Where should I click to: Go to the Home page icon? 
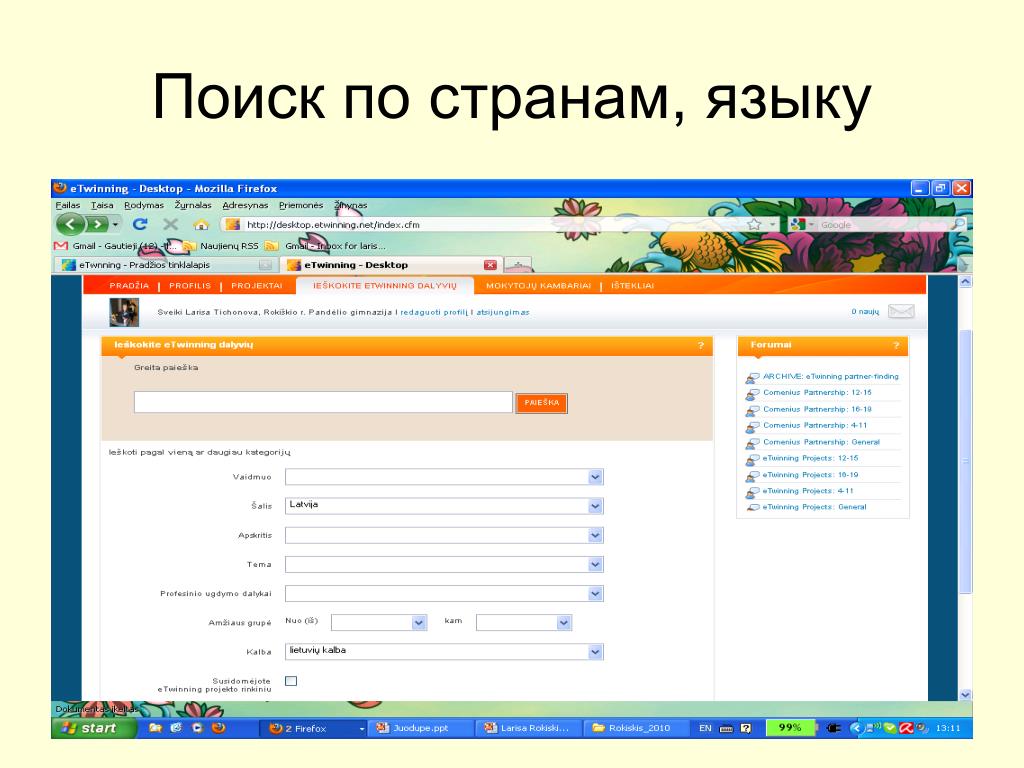point(201,225)
